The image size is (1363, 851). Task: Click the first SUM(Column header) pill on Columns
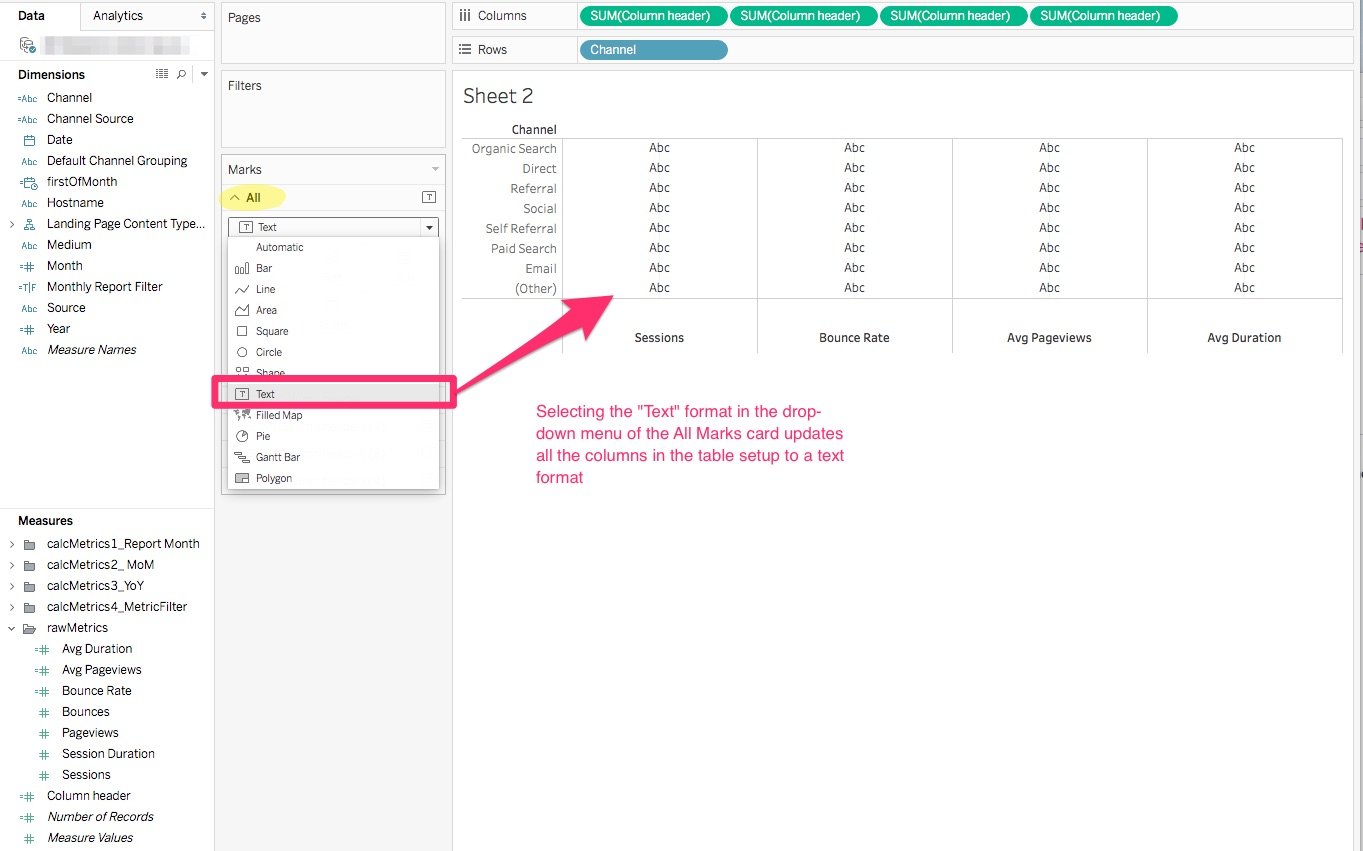point(653,15)
